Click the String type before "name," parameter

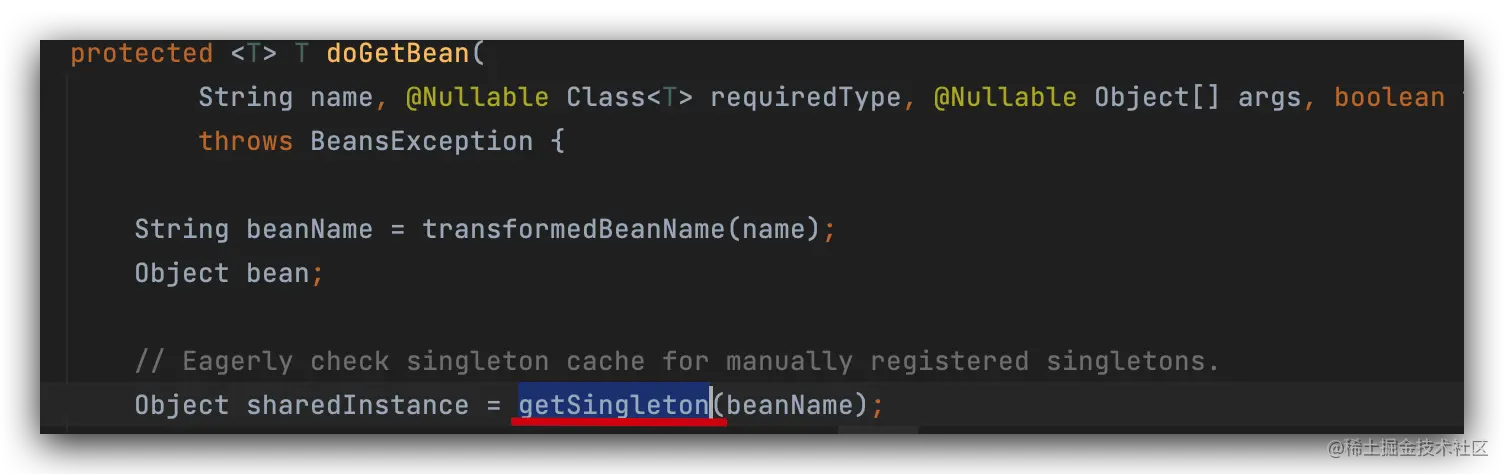tap(246, 97)
